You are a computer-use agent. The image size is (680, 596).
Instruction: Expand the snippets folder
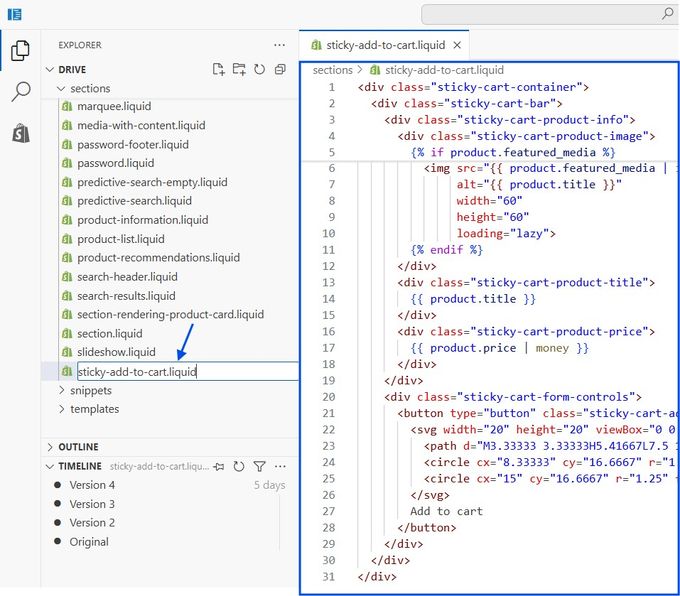61,390
